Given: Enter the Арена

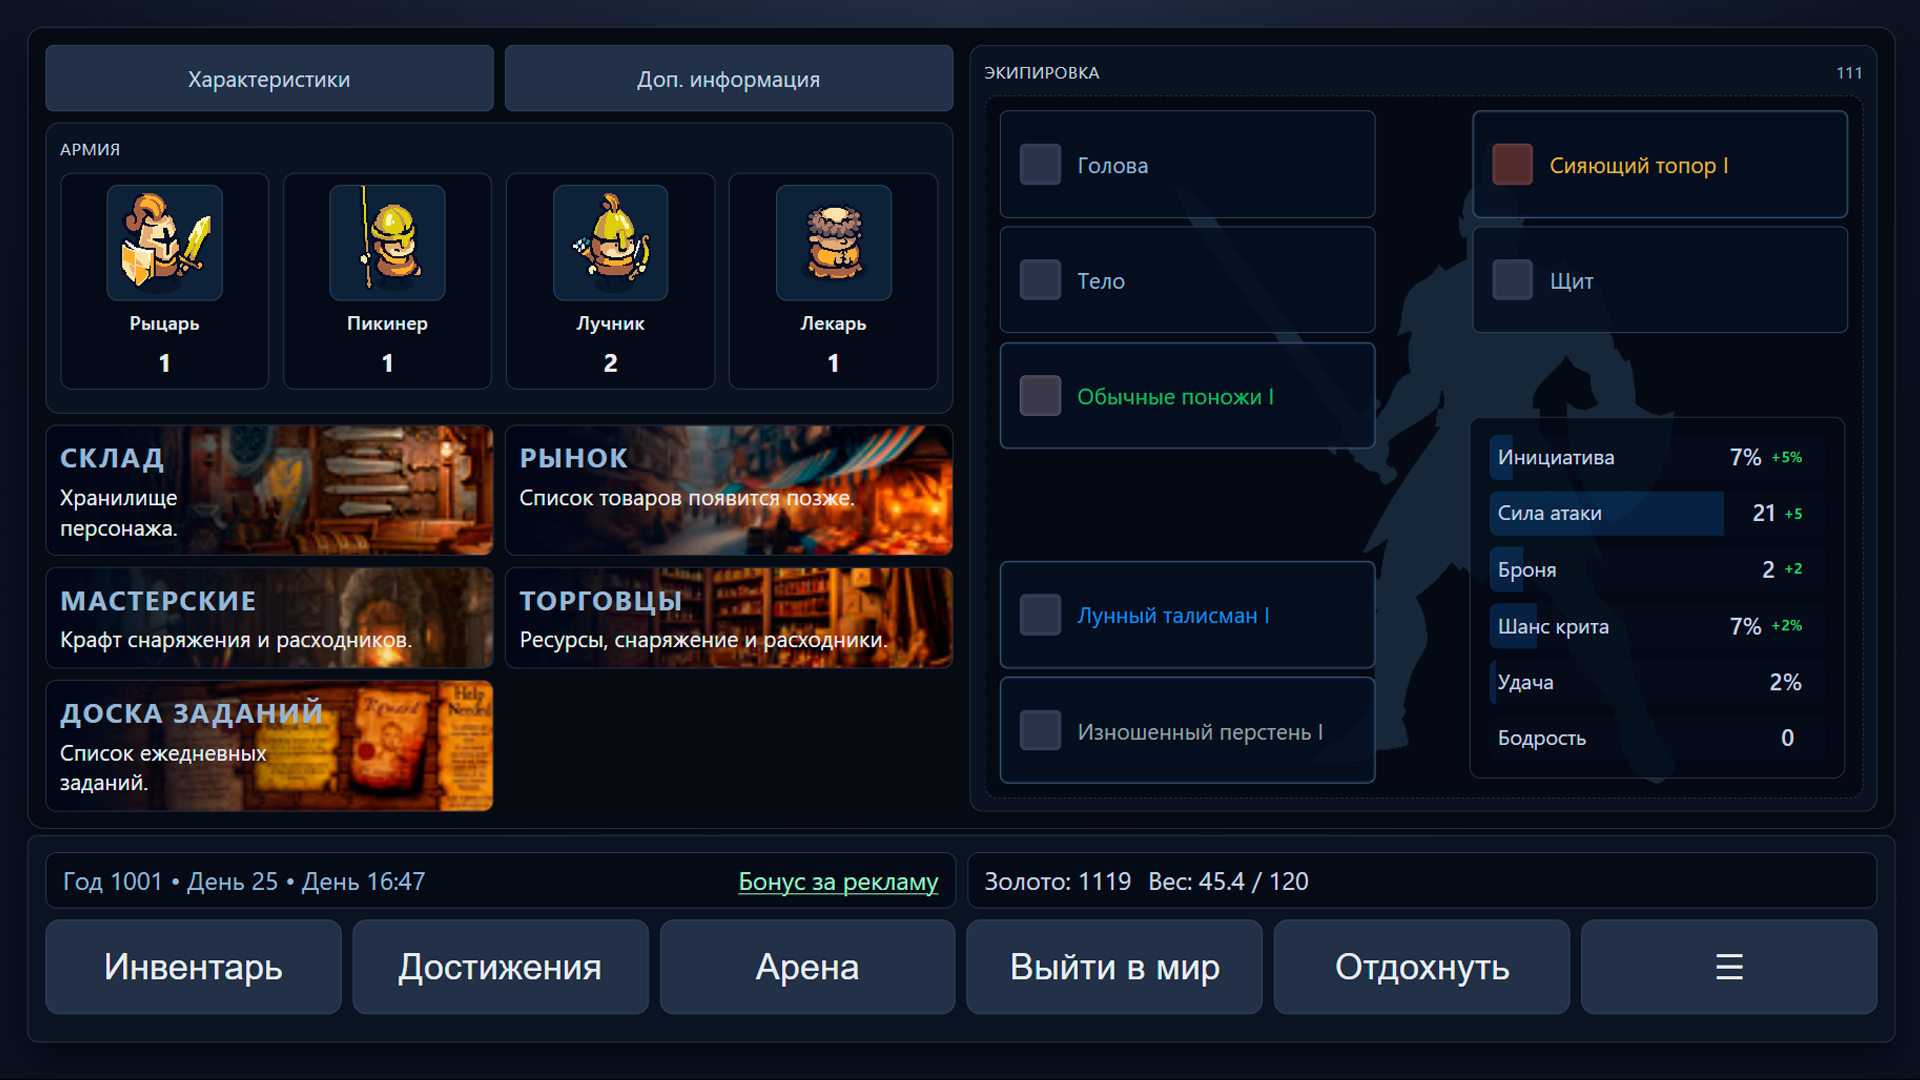Looking at the screenshot, I should (807, 967).
